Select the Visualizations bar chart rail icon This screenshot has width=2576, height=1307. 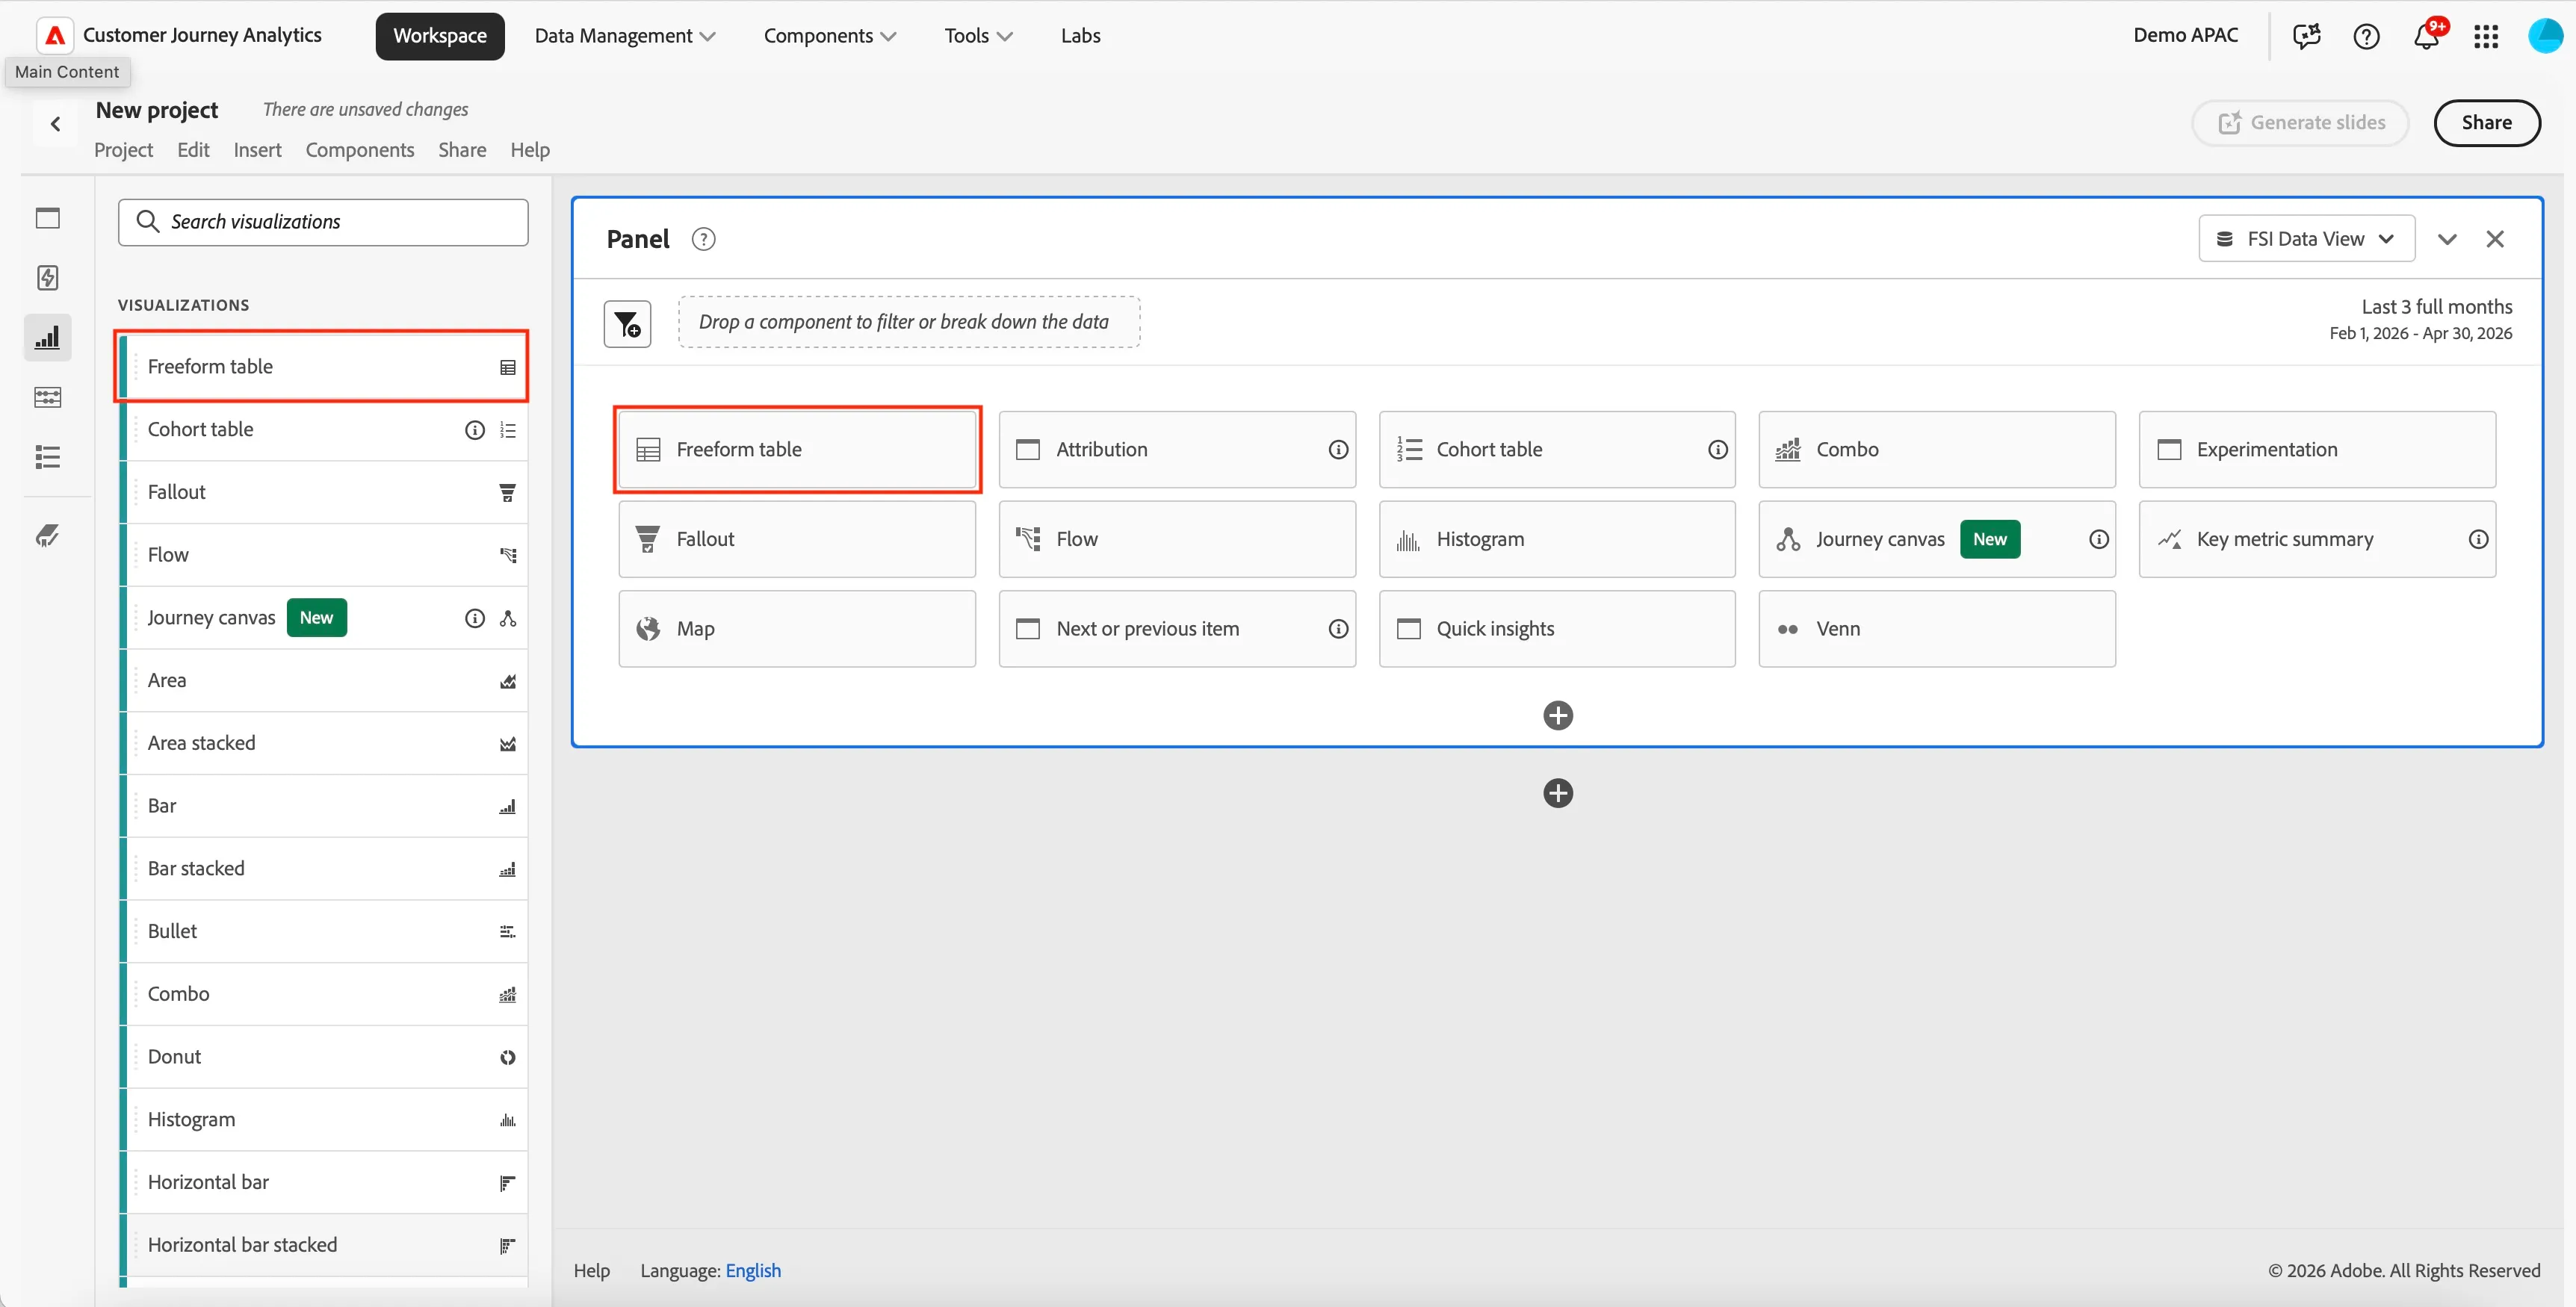point(47,338)
